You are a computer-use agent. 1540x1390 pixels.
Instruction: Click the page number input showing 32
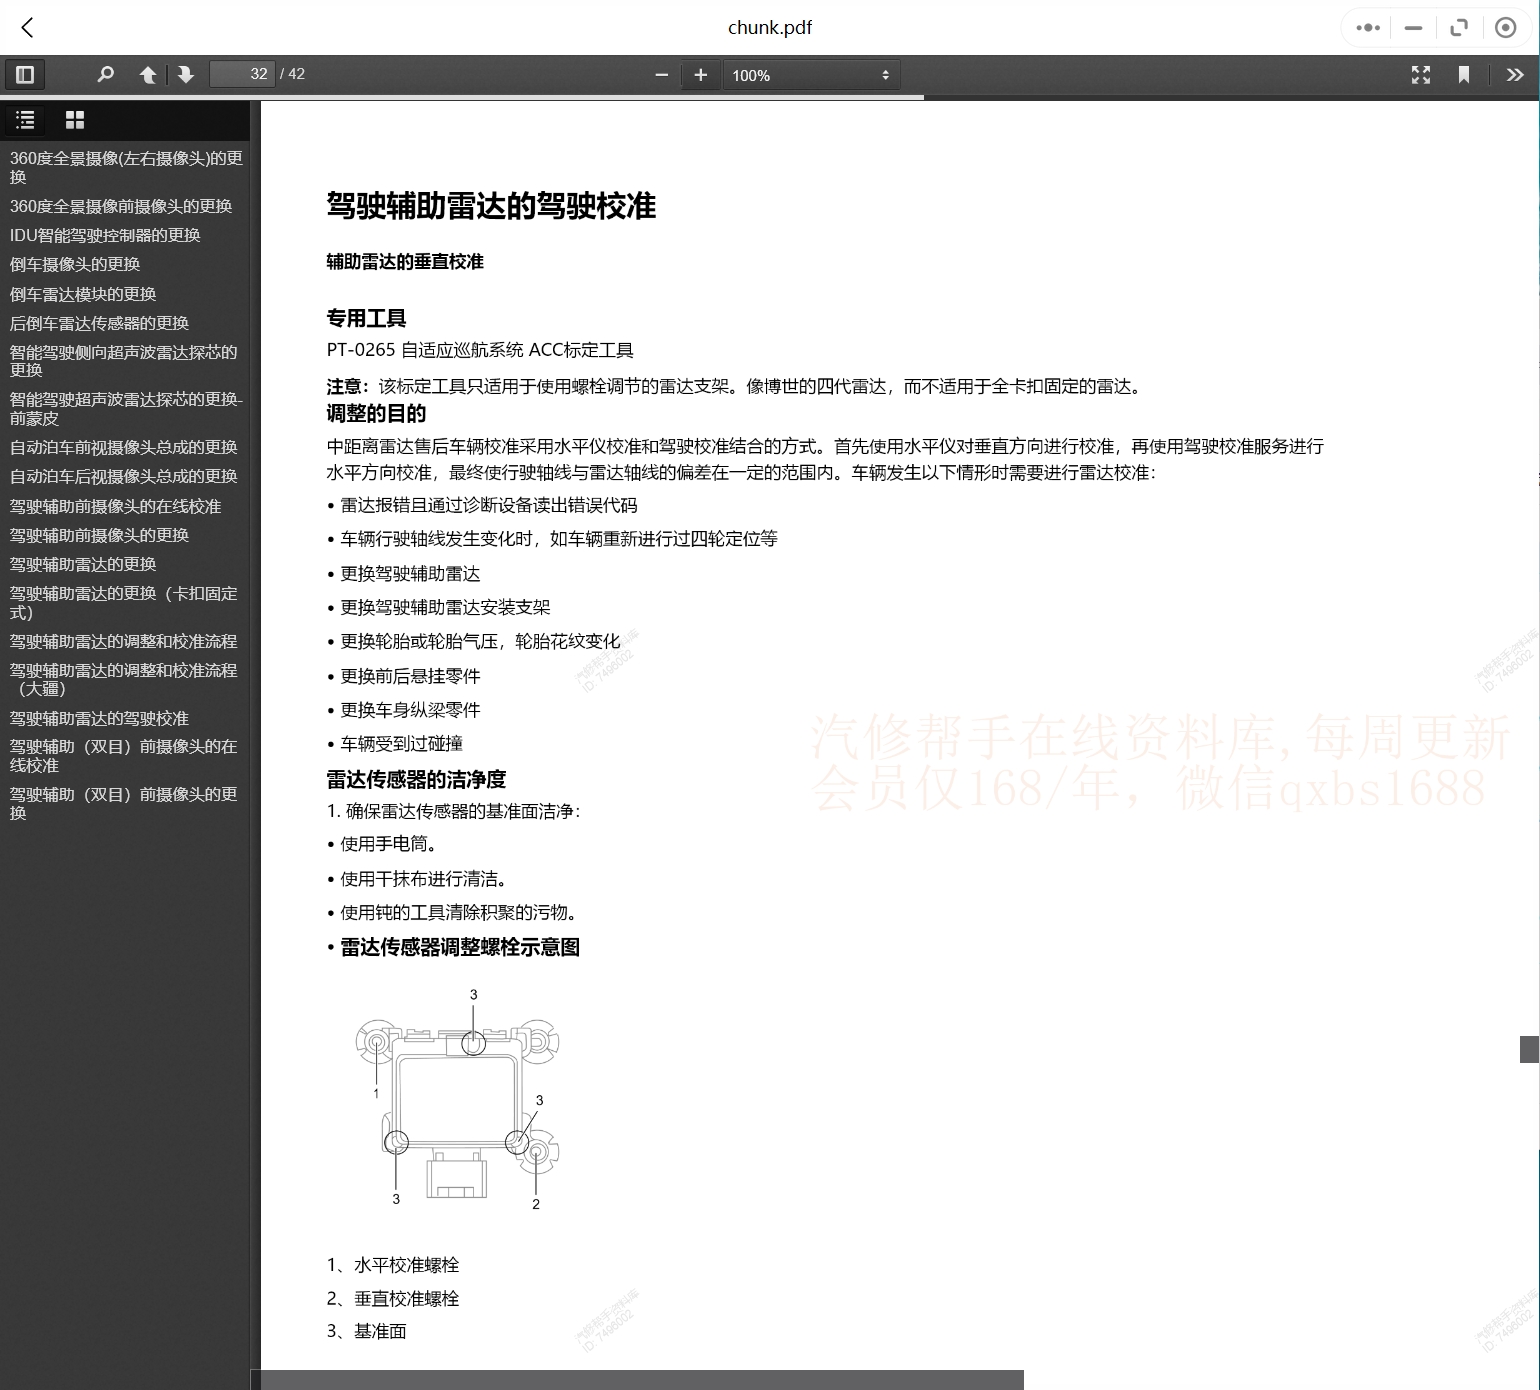pyautogui.click(x=242, y=74)
